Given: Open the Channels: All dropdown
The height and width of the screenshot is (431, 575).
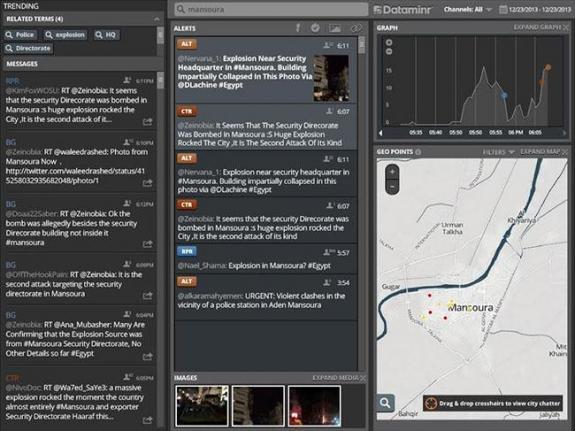Looking at the screenshot, I should [468, 10].
